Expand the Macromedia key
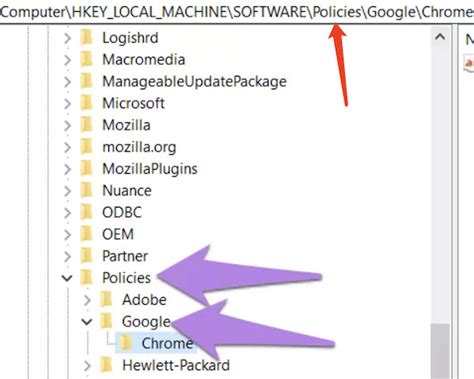The height and width of the screenshot is (379, 474). (67, 60)
